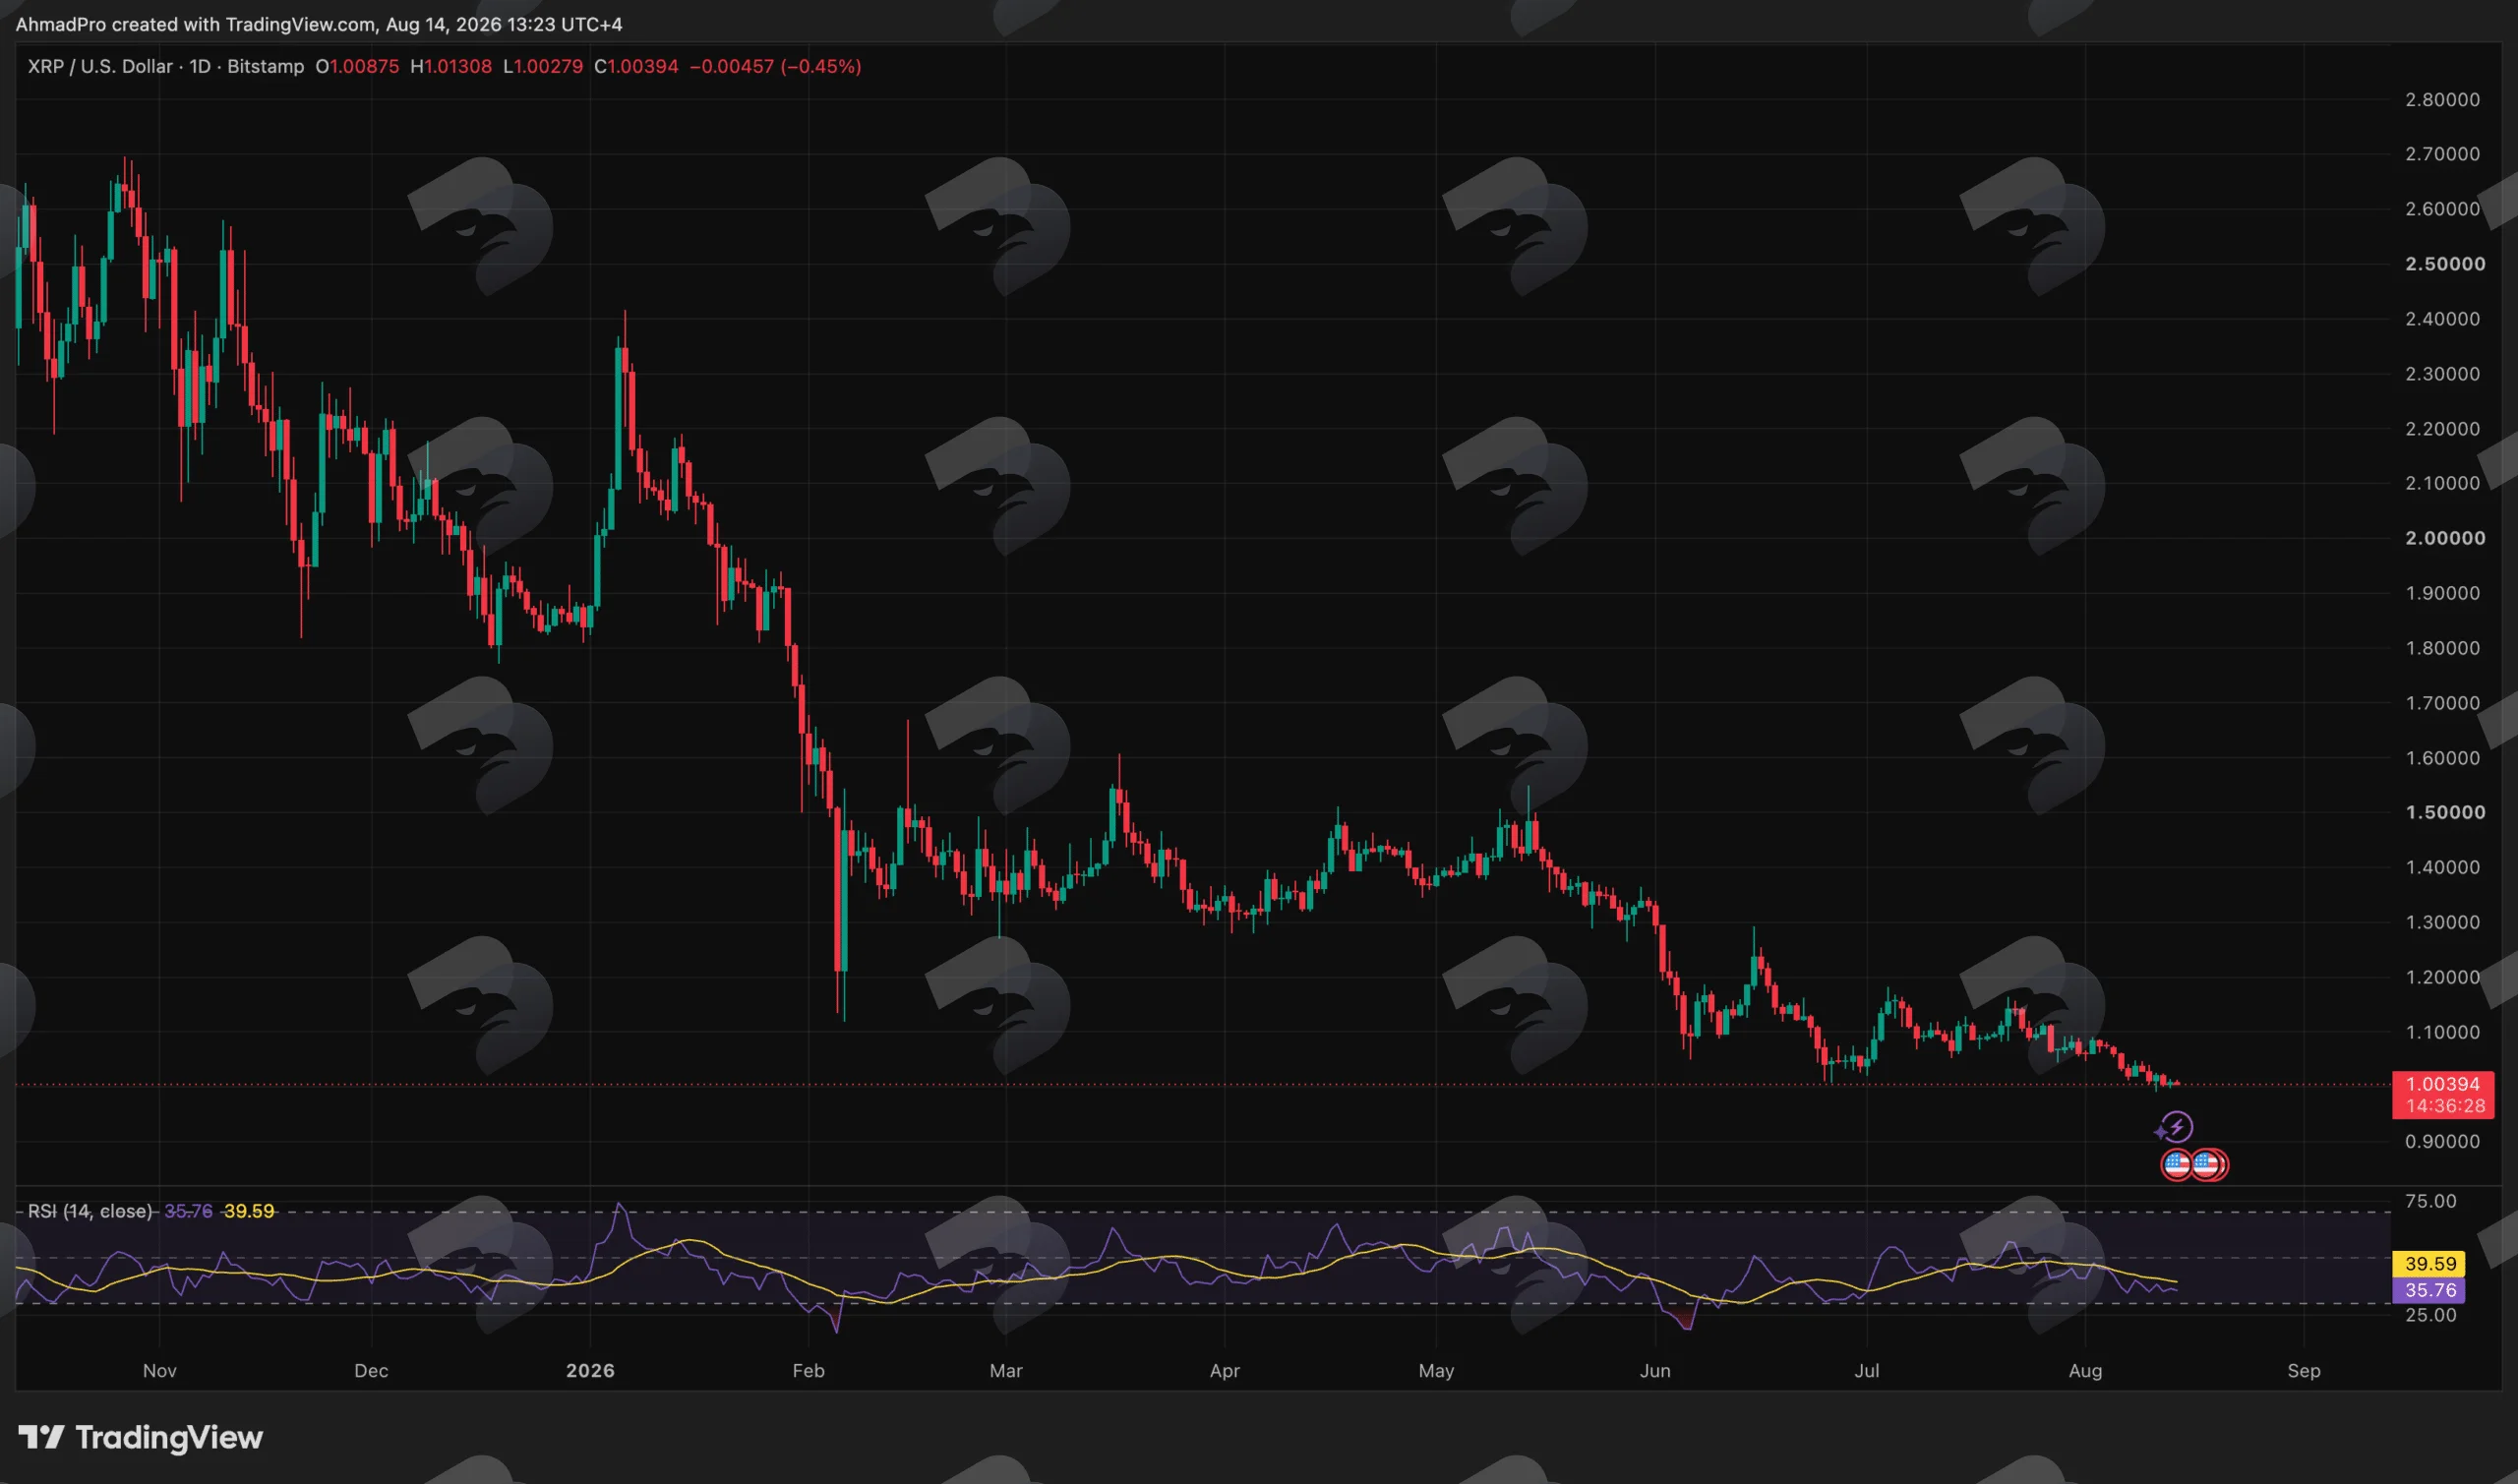
Task: Click the 1.50000 level on price scale
Action: 2445,812
